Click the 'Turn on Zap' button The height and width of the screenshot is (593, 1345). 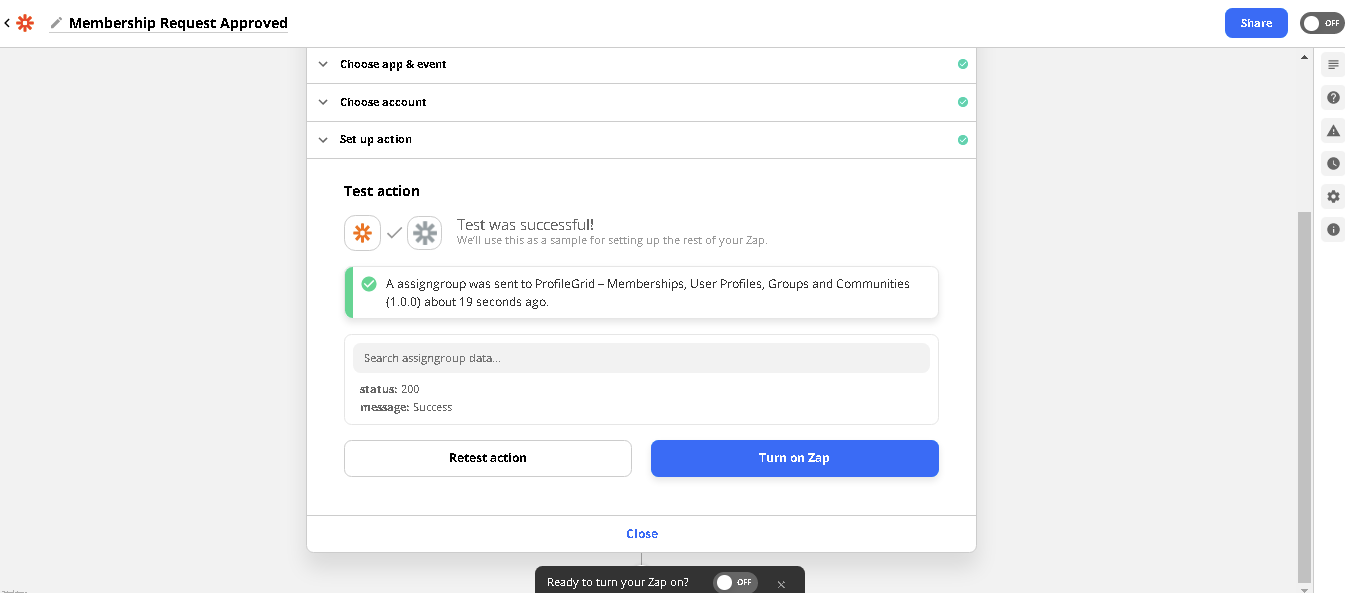pyautogui.click(x=794, y=458)
